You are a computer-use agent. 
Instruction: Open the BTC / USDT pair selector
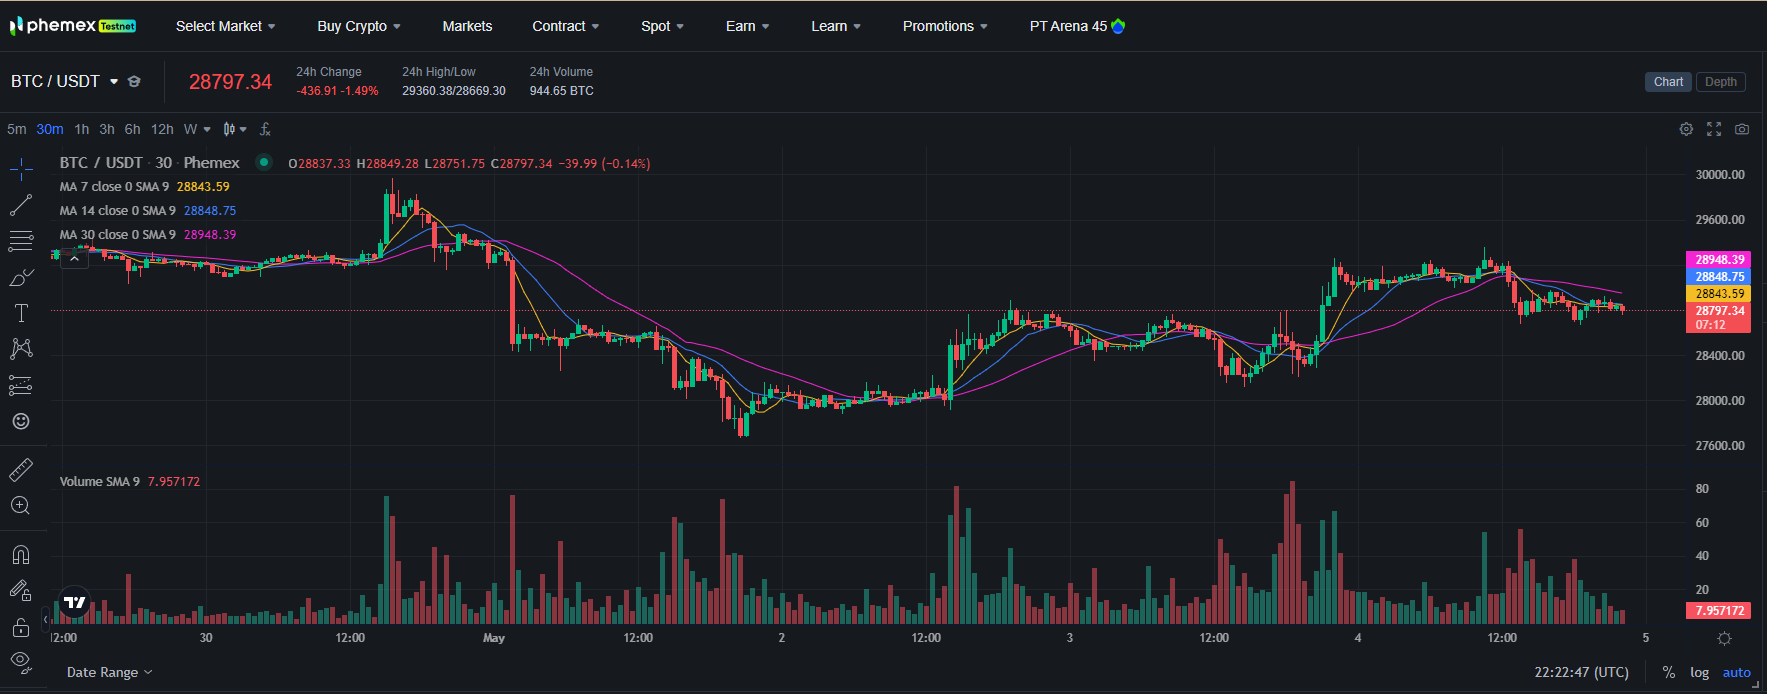(x=65, y=81)
